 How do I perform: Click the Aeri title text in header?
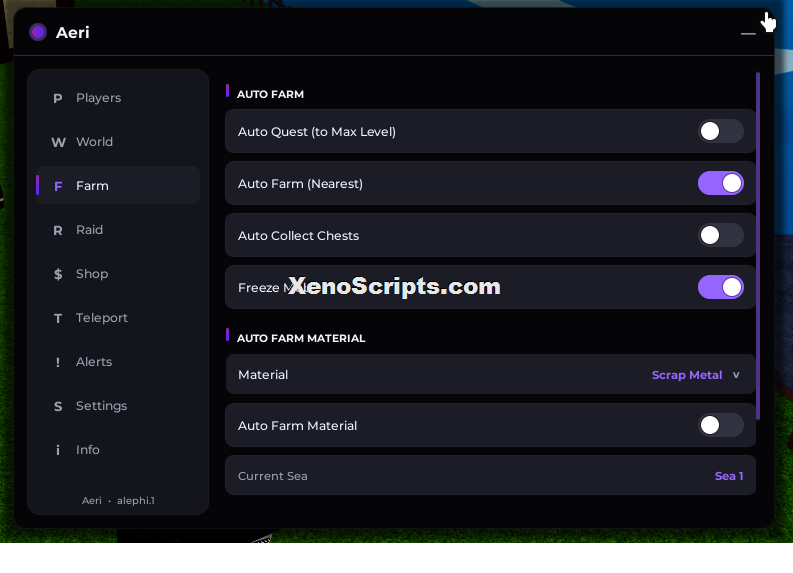tap(73, 32)
